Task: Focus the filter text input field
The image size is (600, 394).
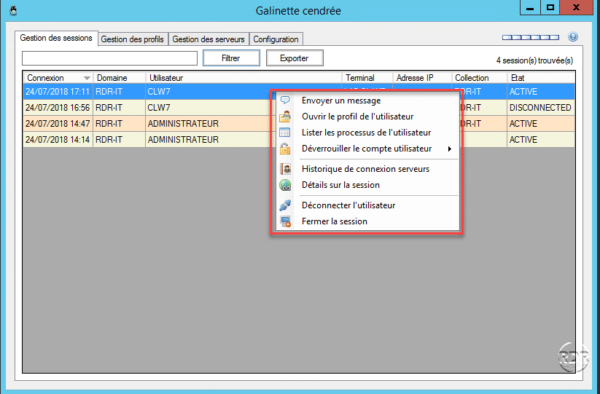Action: pyautogui.click(x=110, y=58)
